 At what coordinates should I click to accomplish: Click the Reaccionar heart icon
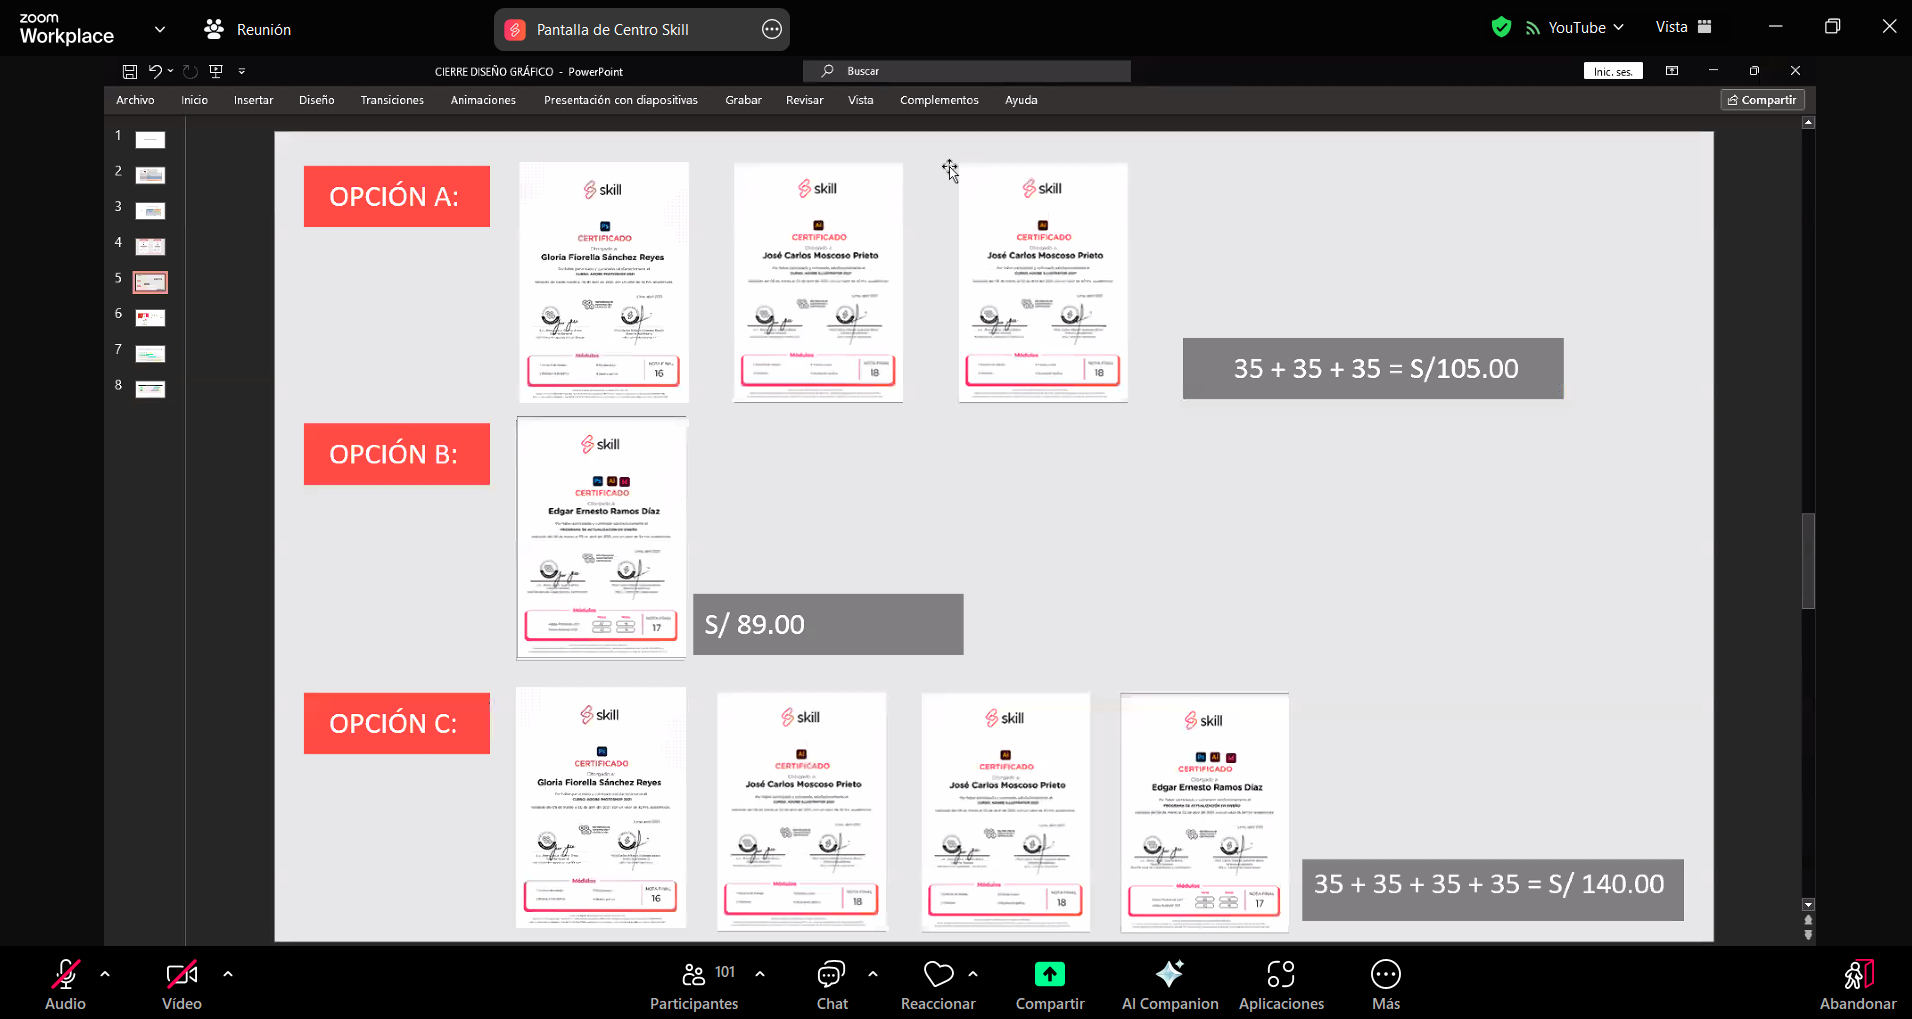(938, 975)
